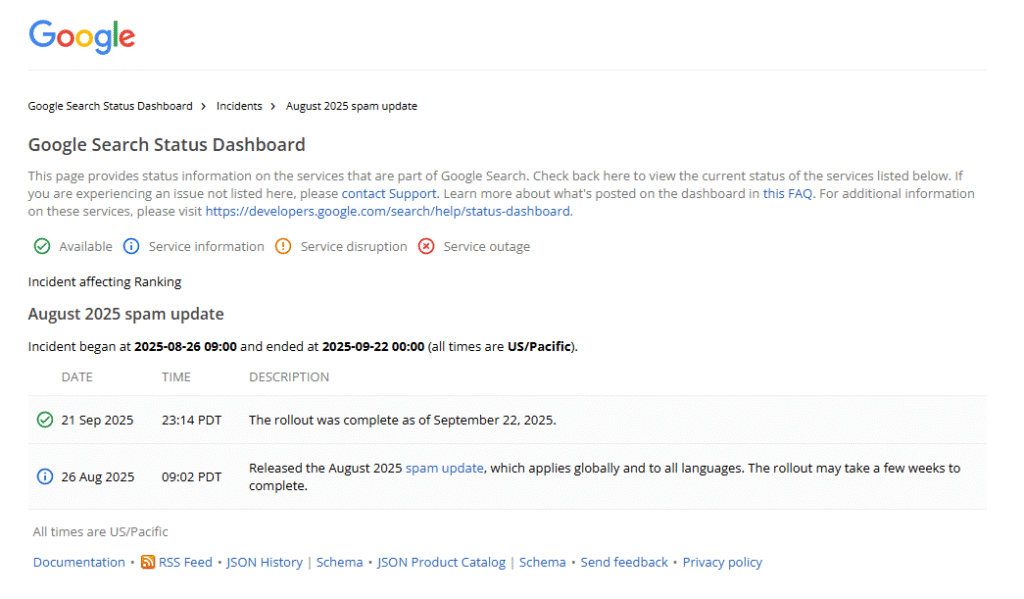Open the spam update link in the description
Screen dimensions: 1024x599
(x=444, y=468)
